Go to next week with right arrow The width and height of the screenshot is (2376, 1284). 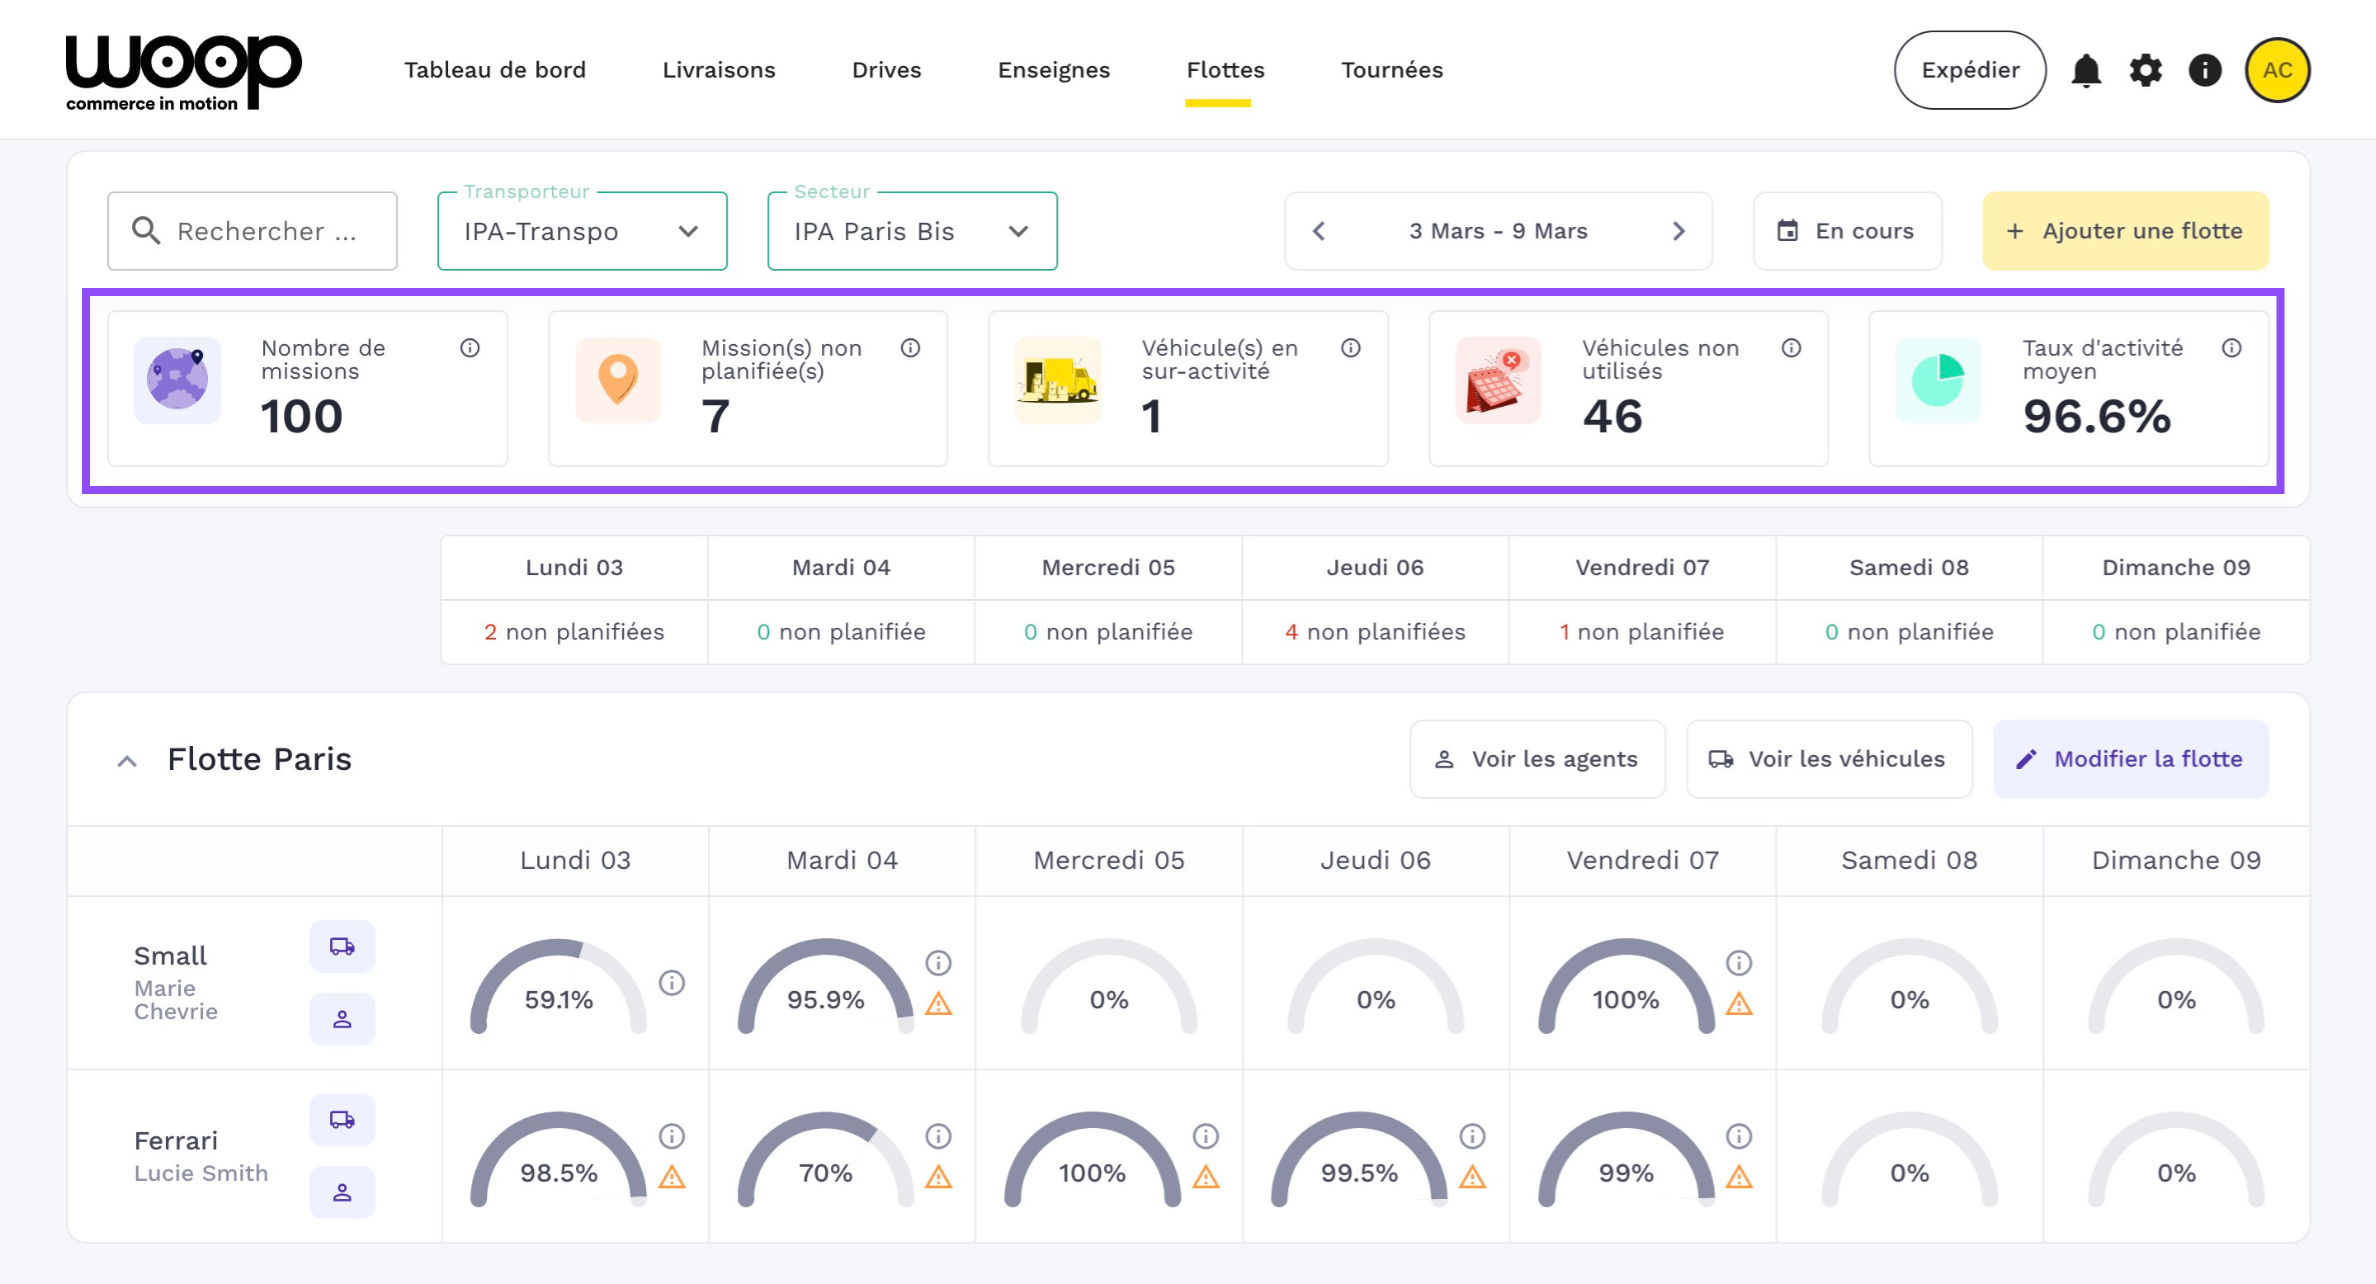point(1678,231)
